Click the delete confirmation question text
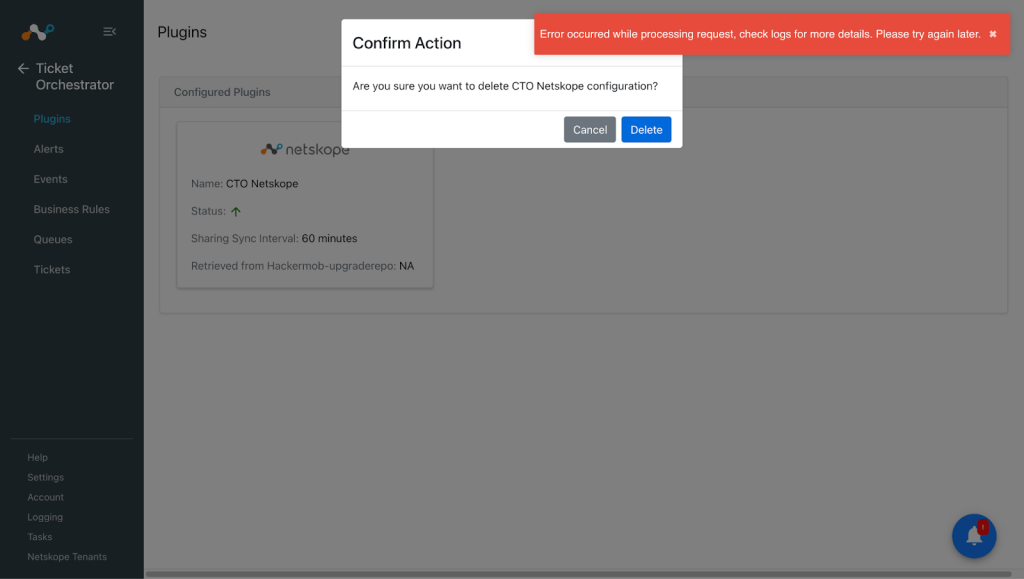 pyautogui.click(x=505, y=86)
